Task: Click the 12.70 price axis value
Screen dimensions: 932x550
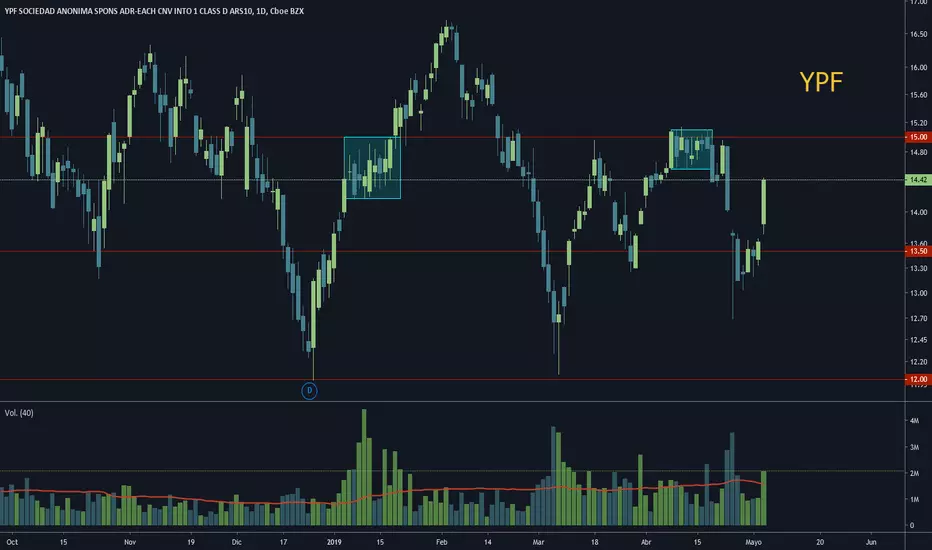Action: (918, 318)
